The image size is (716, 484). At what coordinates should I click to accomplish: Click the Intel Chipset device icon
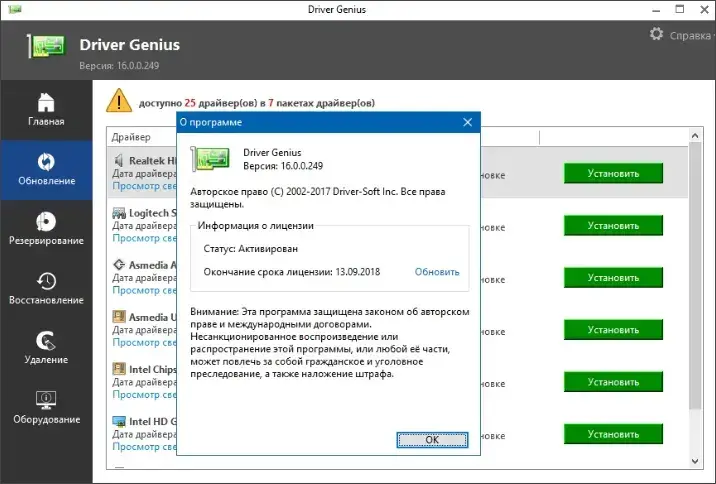(119, 369)
